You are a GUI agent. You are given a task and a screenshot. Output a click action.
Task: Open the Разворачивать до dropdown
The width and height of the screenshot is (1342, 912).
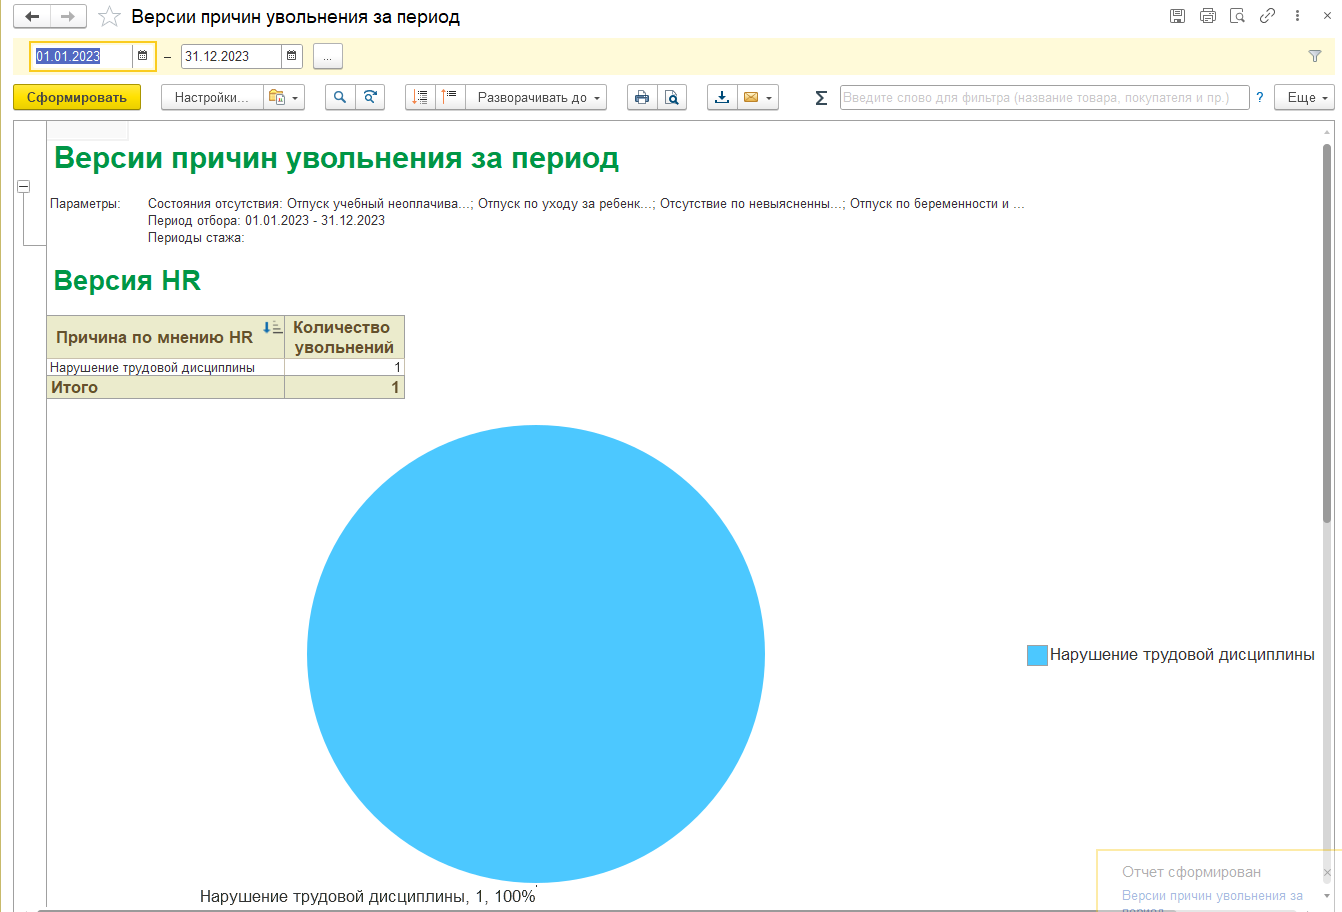click(536, 97)
